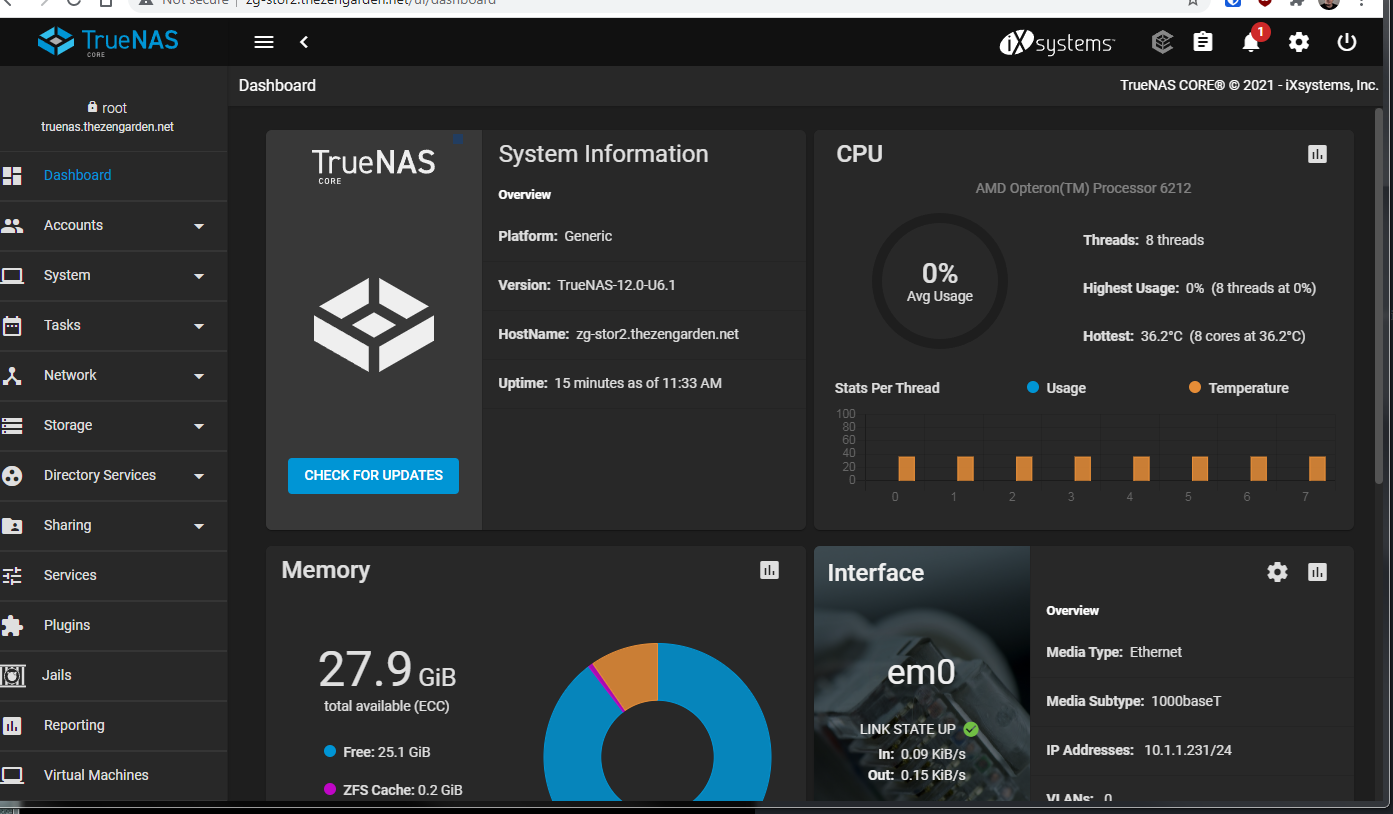Click the browser refresh button

[75, 3]
